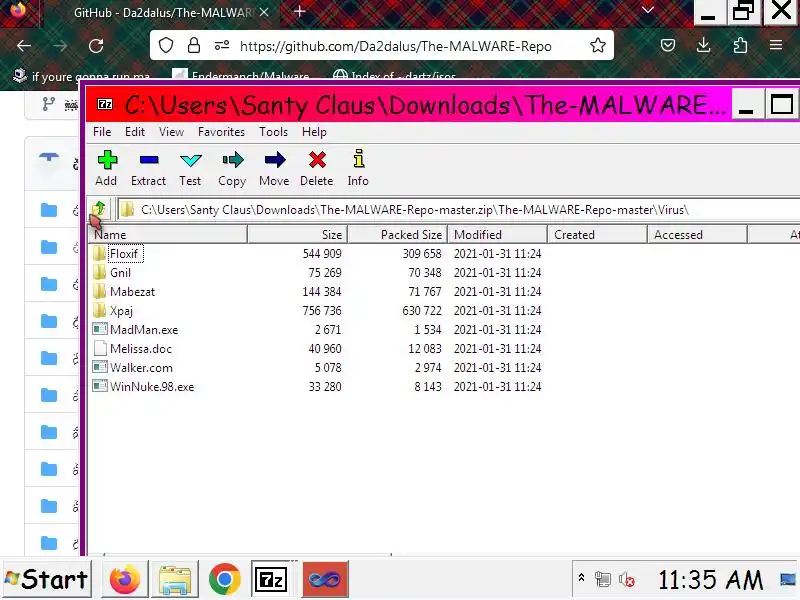Switch to 7-Zip in the taskbar
This screenshot has height=600, width=800.
pyautogui.click(x=270, y=579)
